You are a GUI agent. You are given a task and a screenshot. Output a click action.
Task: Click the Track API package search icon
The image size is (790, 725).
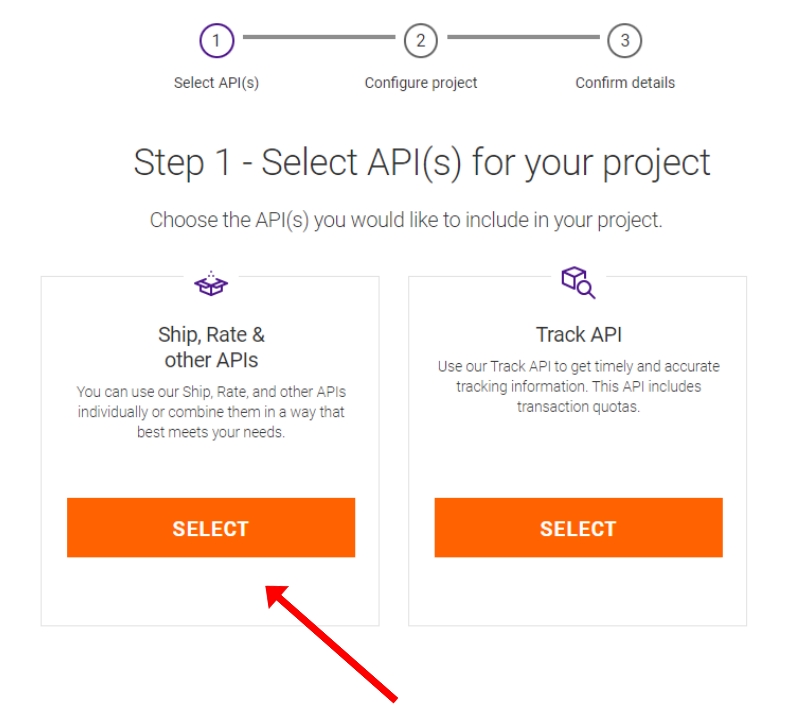[578, 282]
